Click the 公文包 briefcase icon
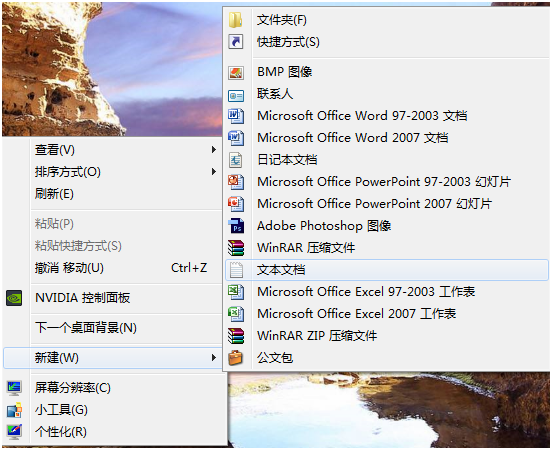 [x=236, y=358]
